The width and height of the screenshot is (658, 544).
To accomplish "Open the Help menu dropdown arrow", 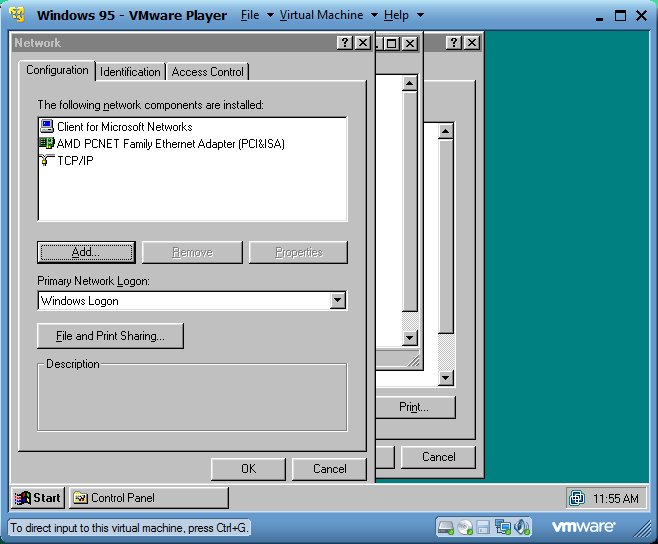I will point(420,15).
